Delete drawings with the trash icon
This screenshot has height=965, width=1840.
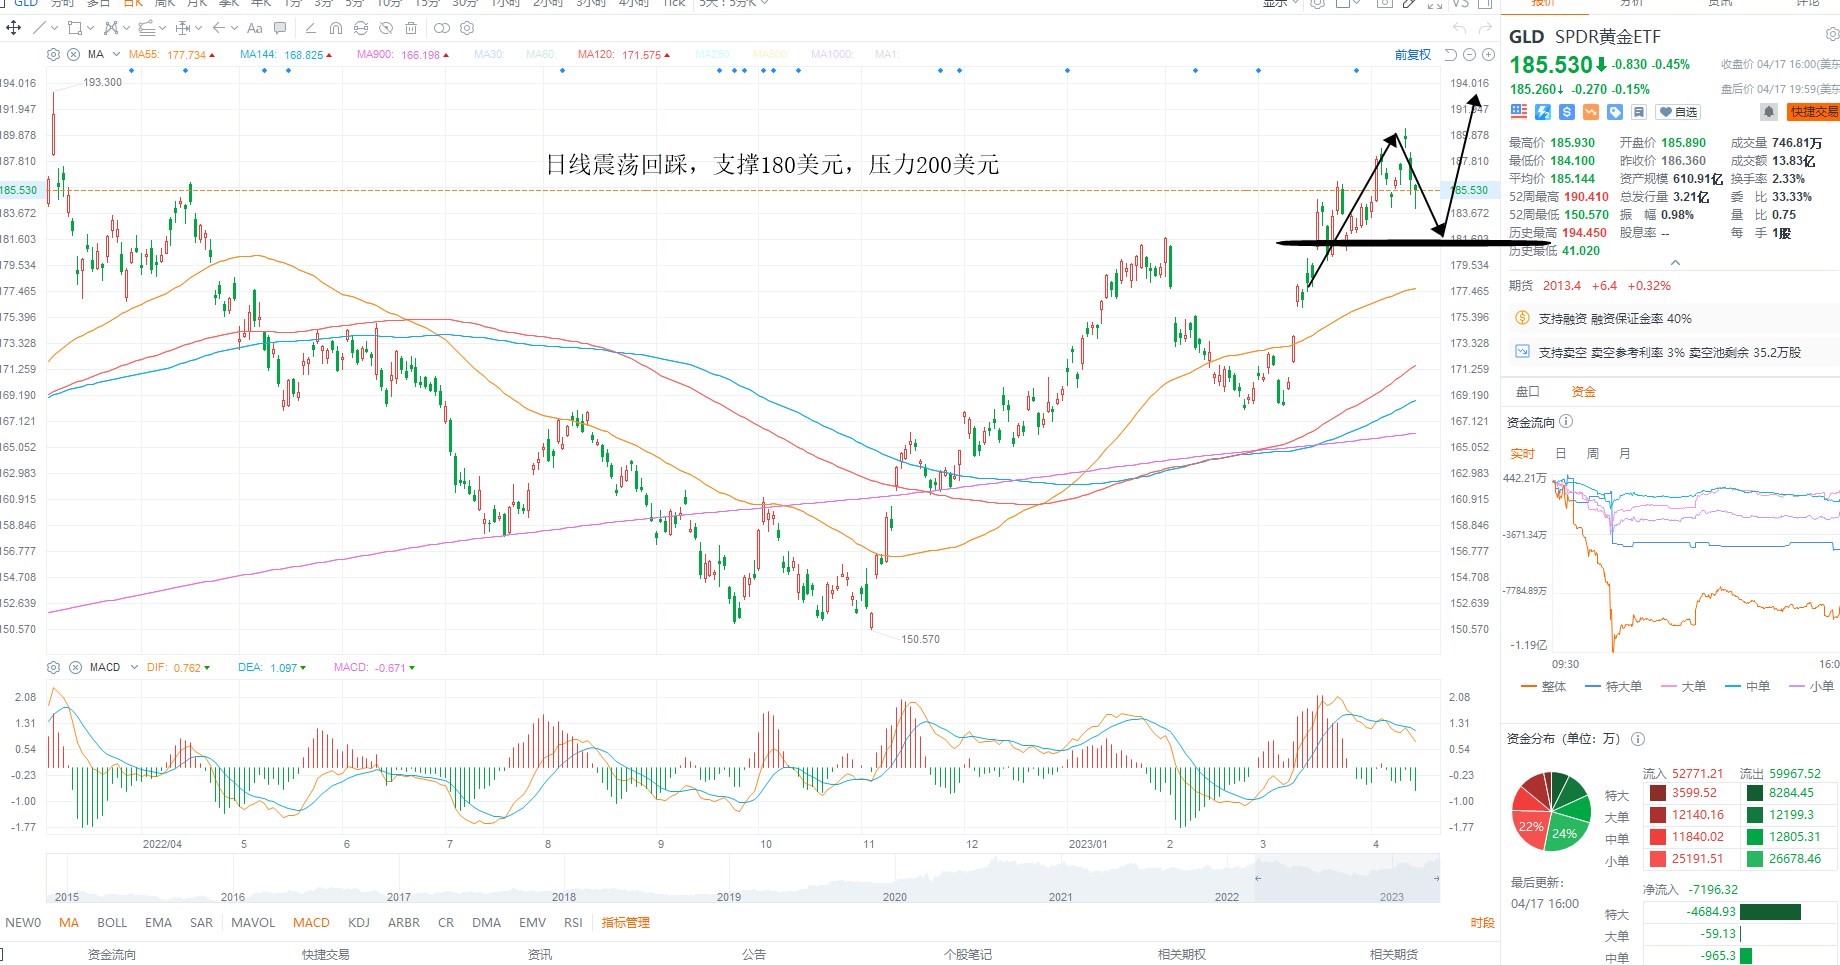pyautogui.click(x=411, y=28)
